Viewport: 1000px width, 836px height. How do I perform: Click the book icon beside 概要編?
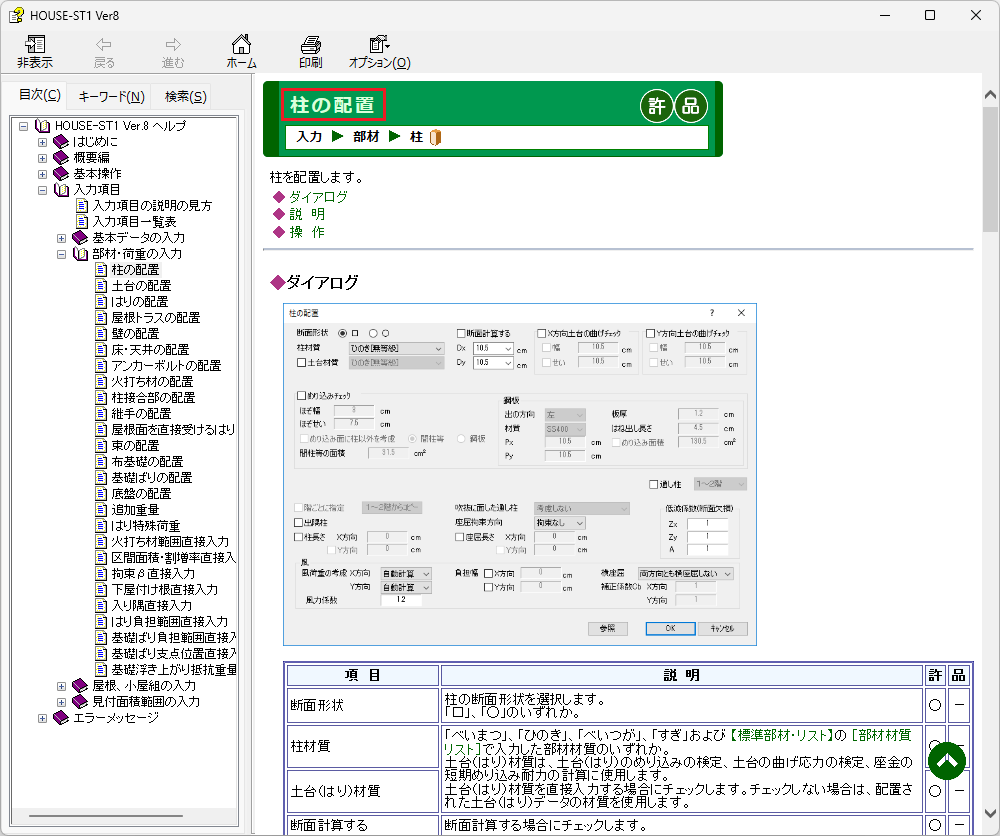[x=61, y=158]
